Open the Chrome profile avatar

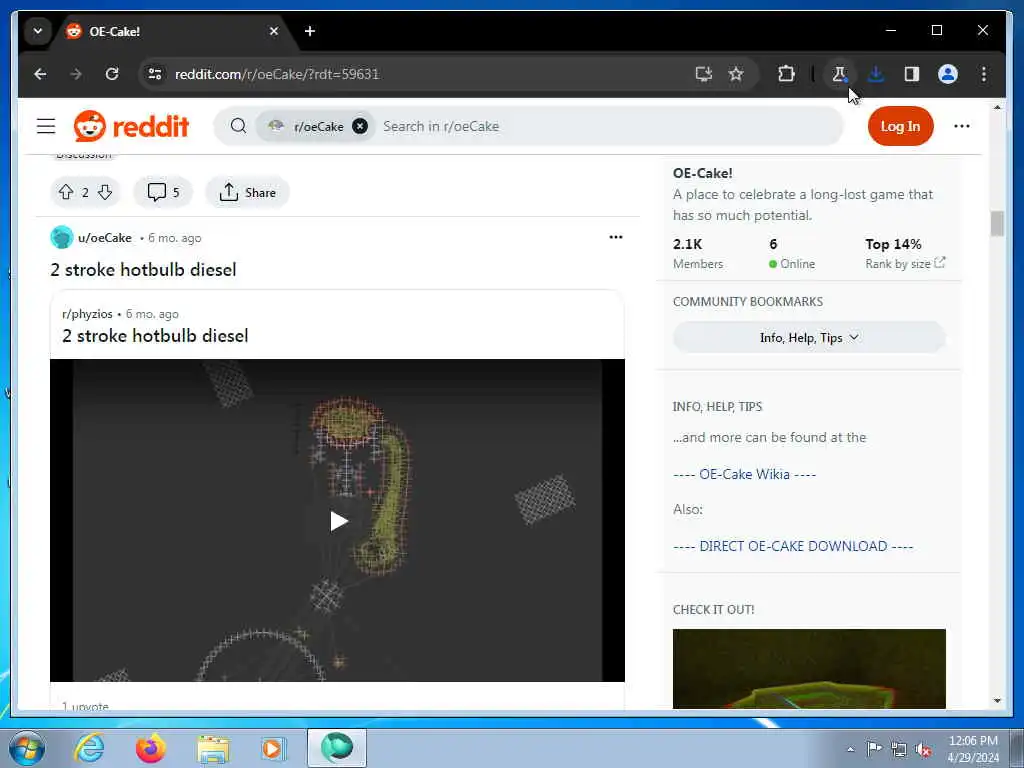point(948,74)
